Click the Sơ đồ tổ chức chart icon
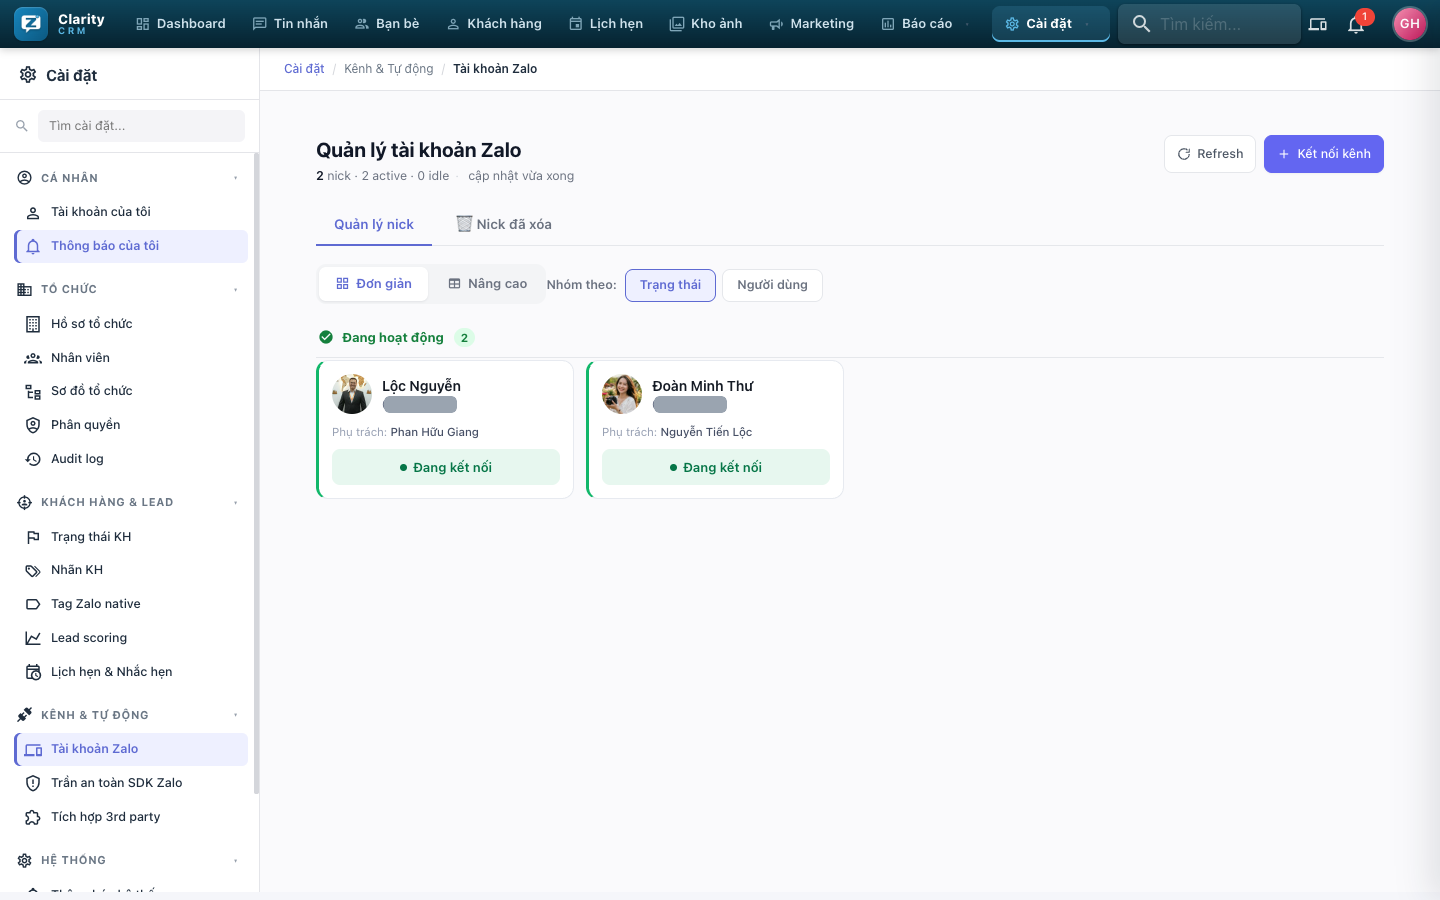 33,391
